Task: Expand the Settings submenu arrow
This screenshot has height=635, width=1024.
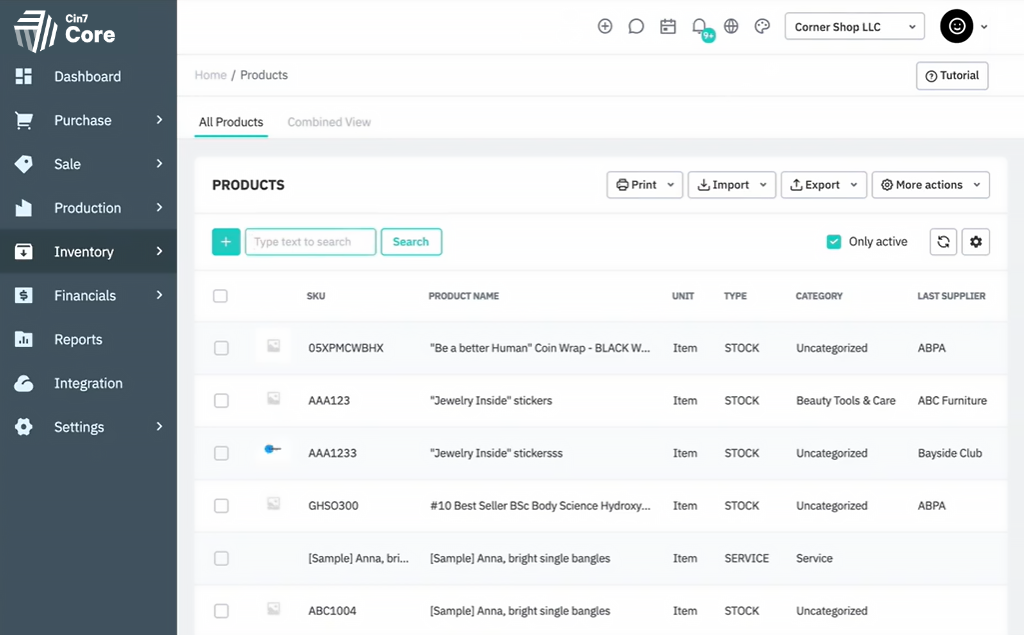Action: 159,426
